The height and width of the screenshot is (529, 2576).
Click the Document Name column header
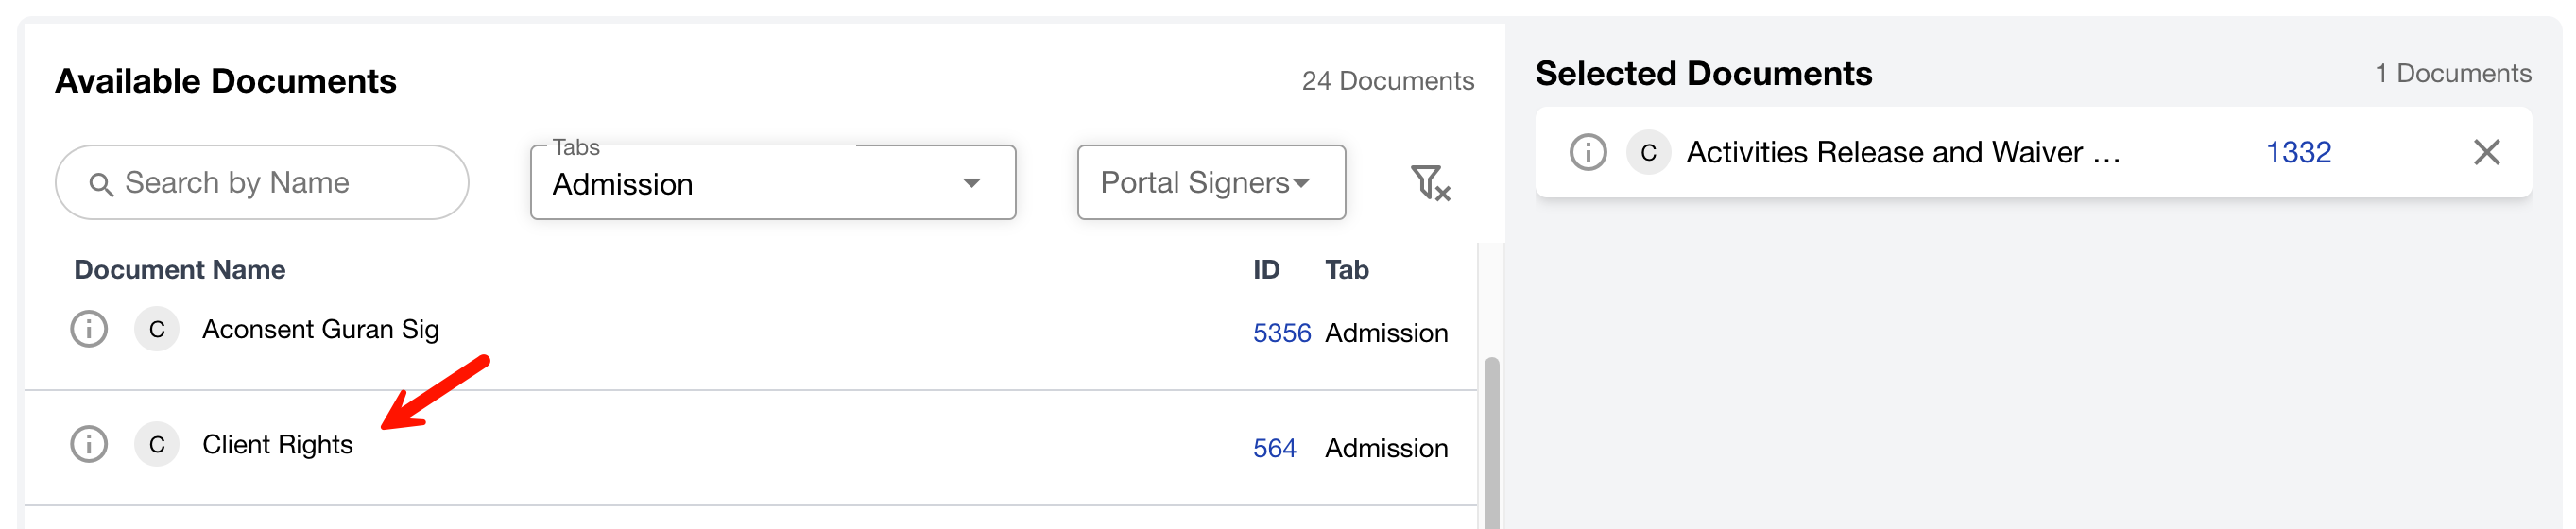coord(180,269)
